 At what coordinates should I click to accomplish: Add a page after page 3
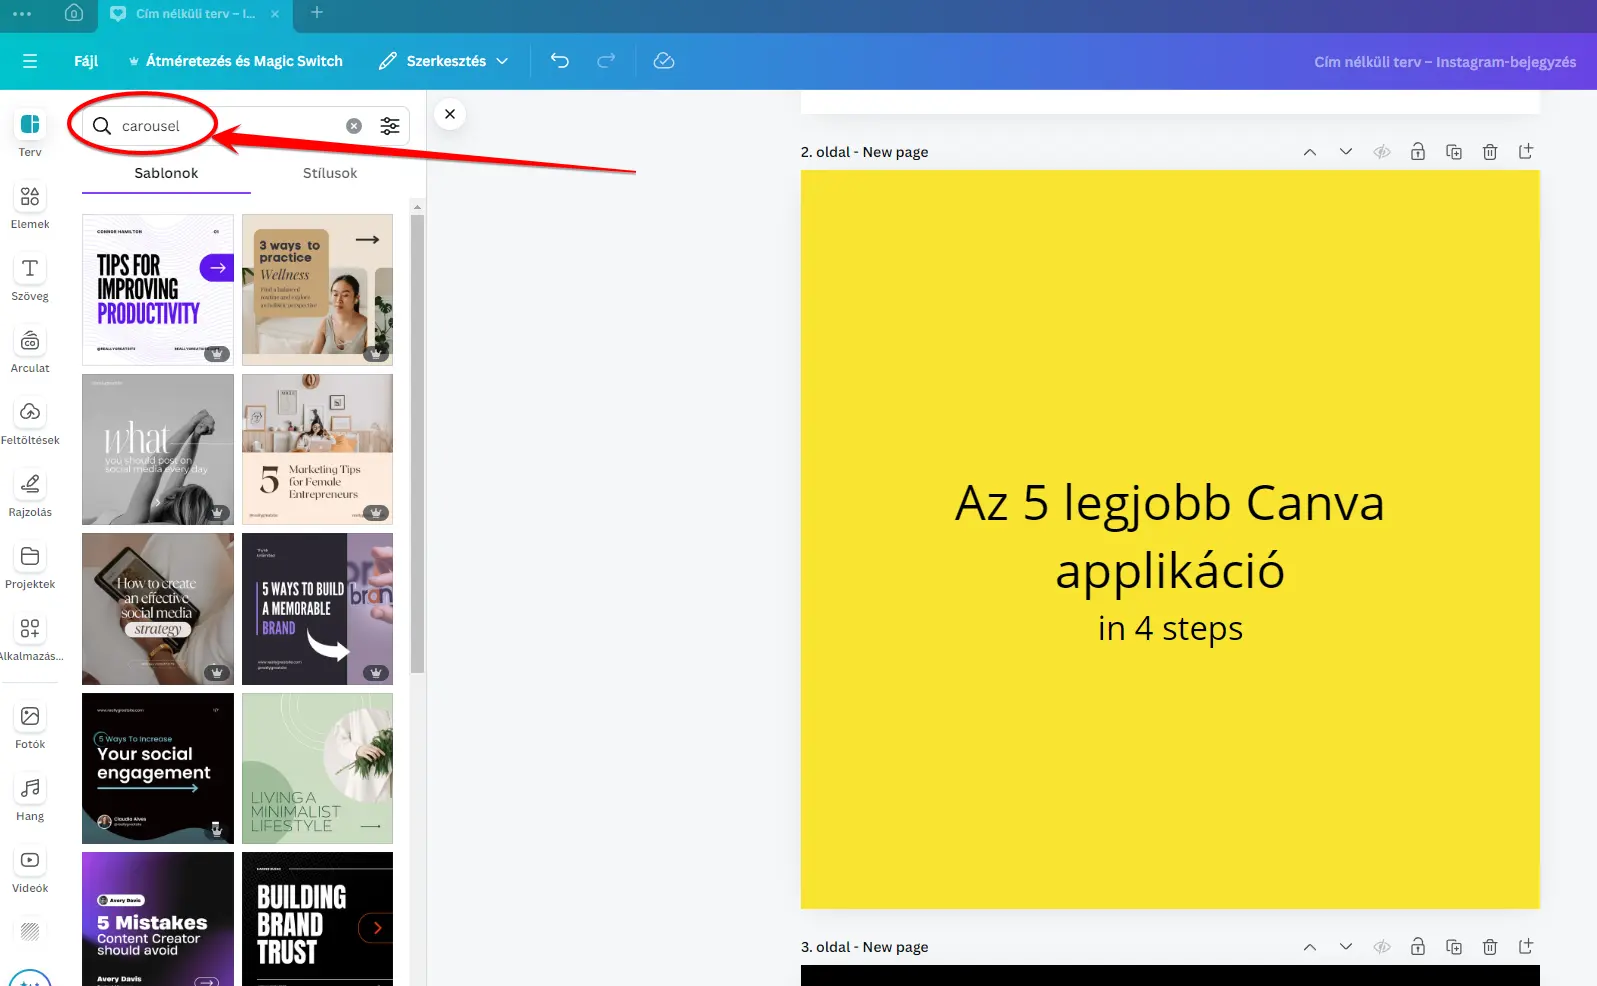pos(1526,947)
